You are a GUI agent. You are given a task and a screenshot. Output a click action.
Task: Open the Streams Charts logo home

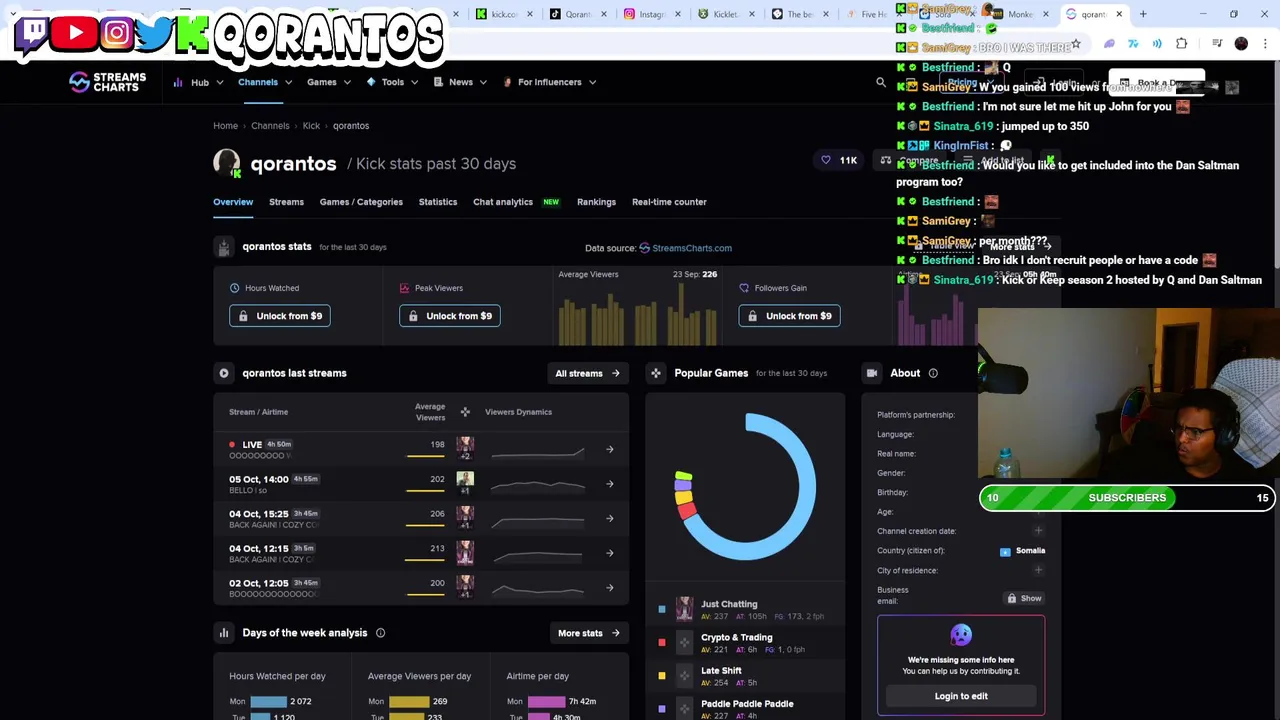point(107,82)
